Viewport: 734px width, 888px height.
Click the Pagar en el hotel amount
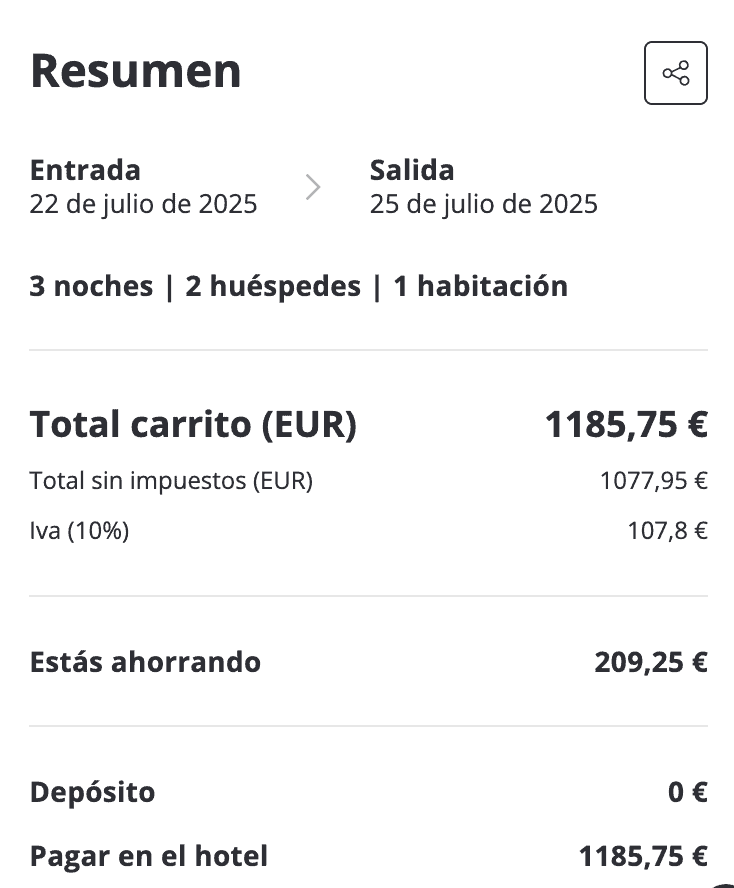643,857
